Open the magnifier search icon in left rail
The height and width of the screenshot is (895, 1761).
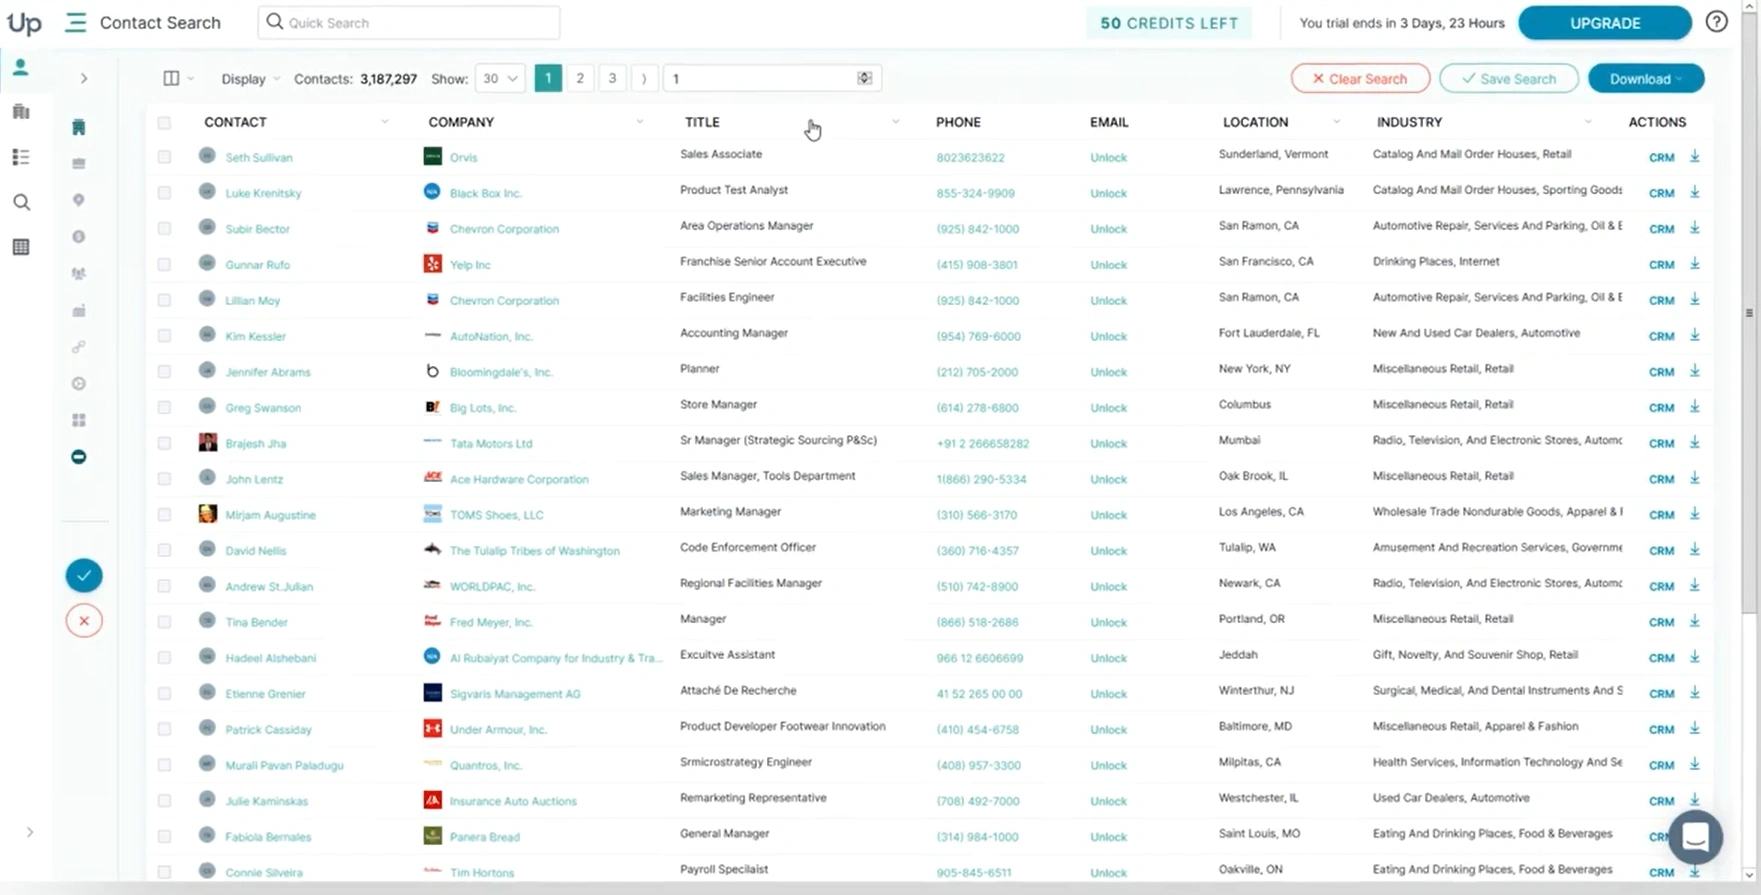point(21,202)
